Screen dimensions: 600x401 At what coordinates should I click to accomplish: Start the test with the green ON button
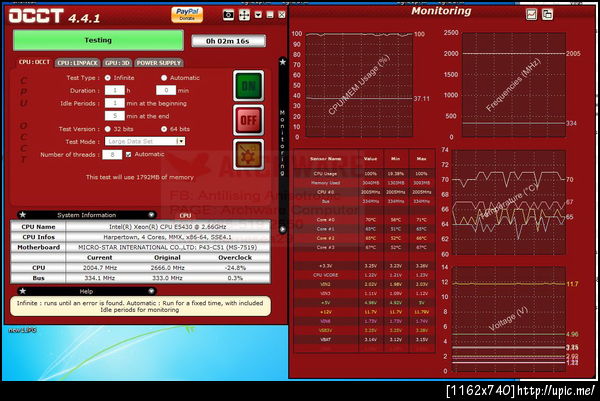[248, 86]
